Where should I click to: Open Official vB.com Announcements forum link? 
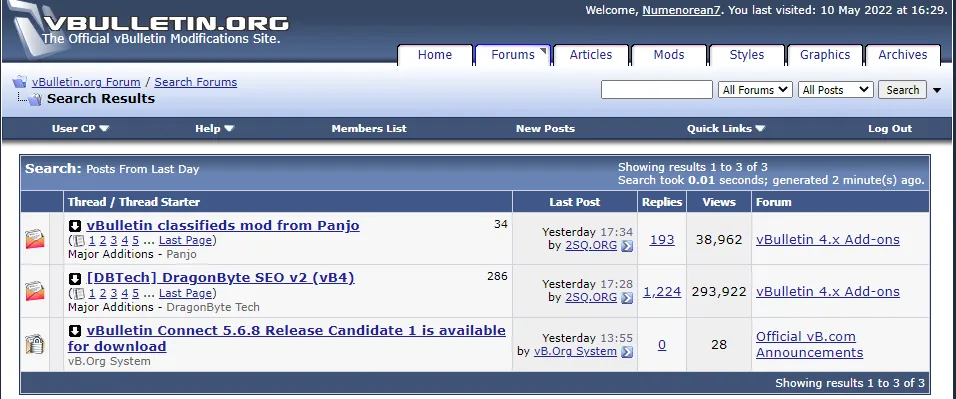point(810,345)
